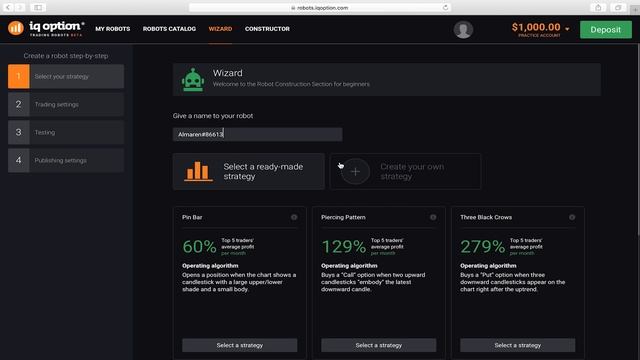
Task: Go to step 2 Trading settings
Action: point(66,104)
